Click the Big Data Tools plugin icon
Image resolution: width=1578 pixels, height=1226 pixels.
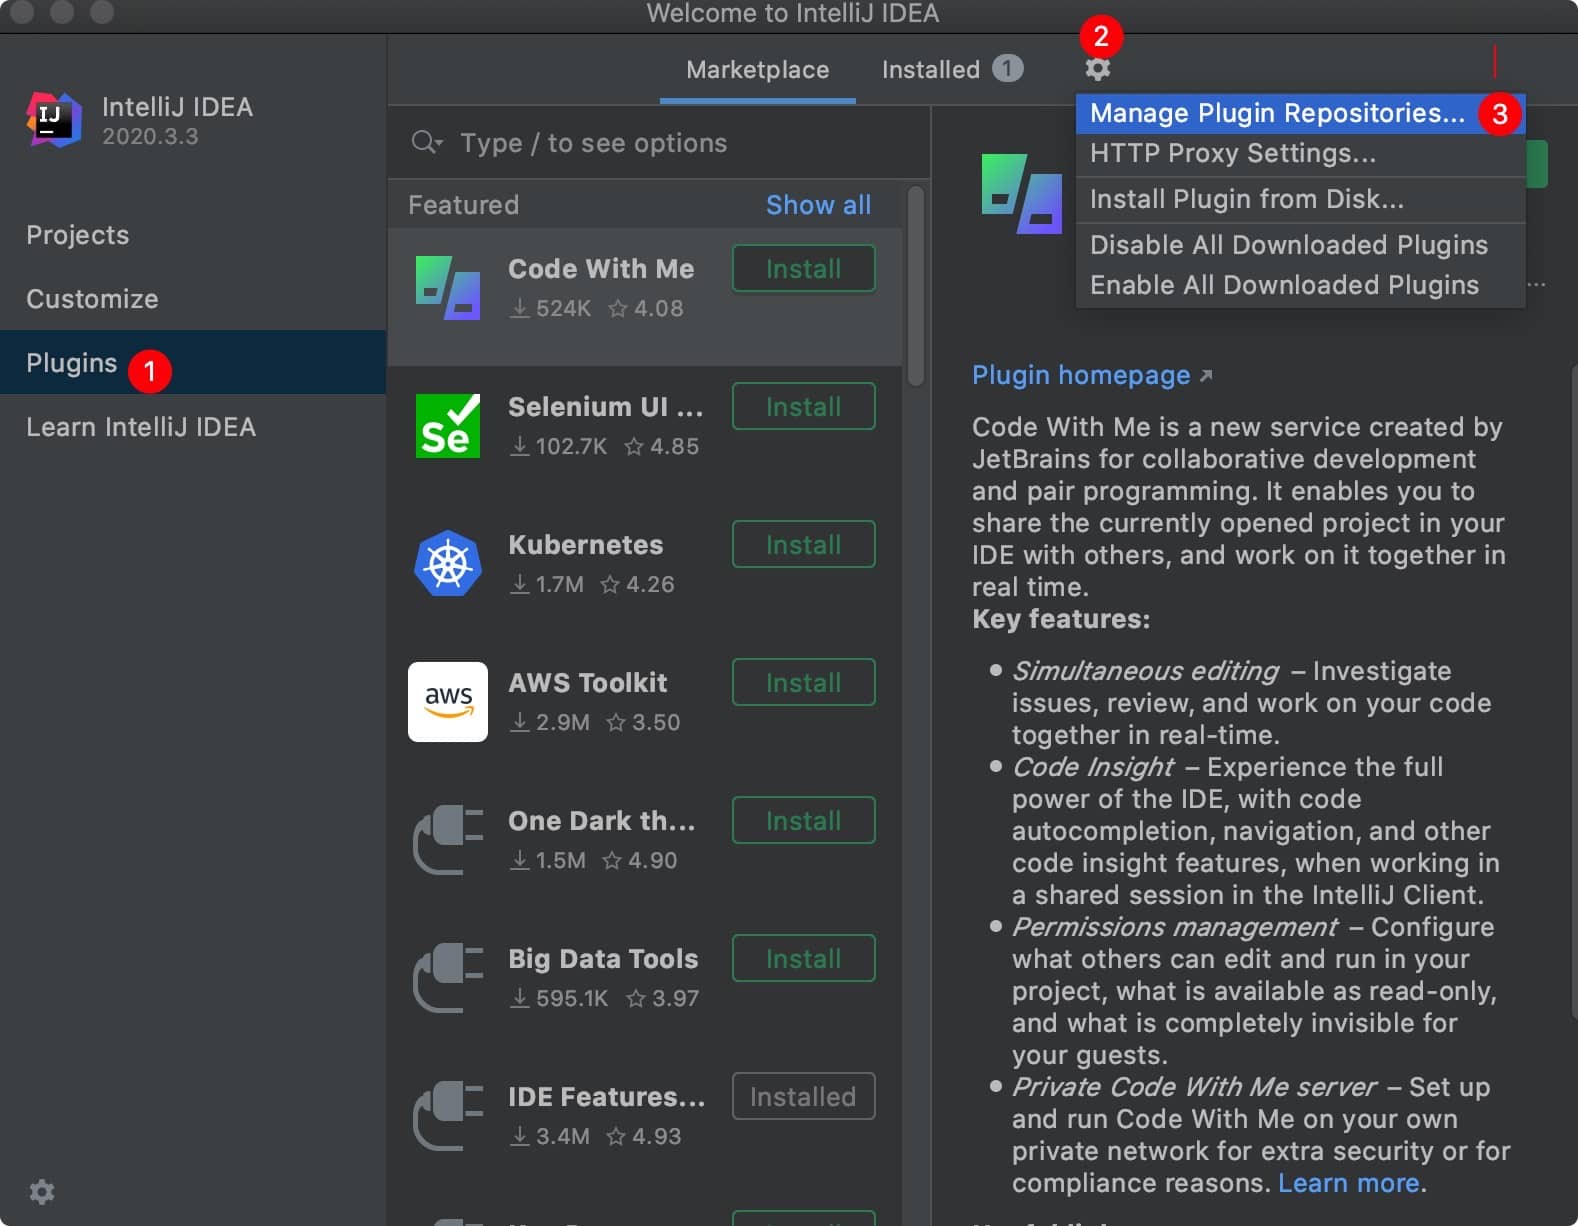click(447, 978)
